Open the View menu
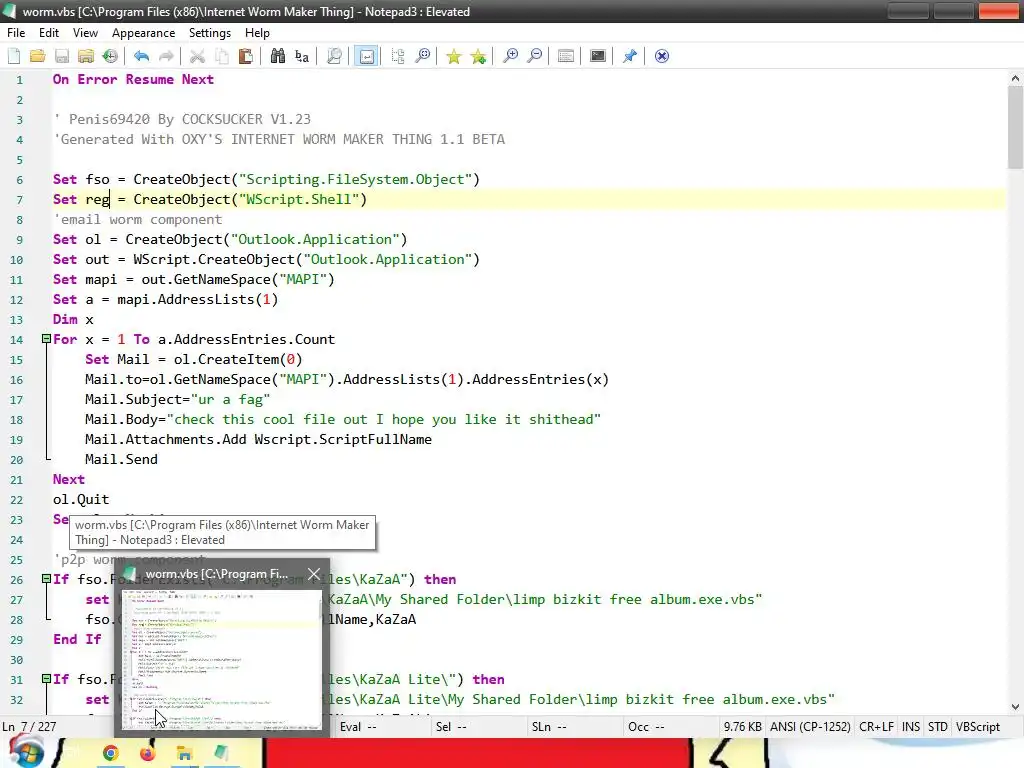 point(85,33)
